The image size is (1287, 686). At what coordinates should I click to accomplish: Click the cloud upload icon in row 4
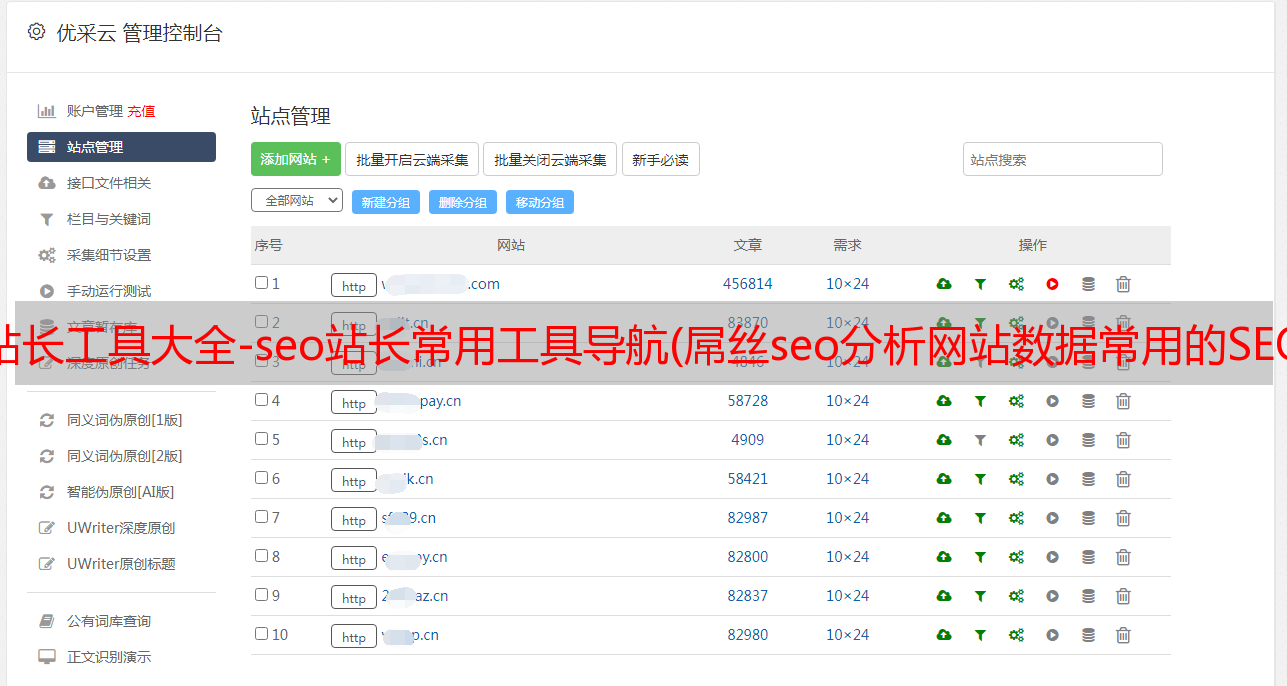click(x=943, y=401)
